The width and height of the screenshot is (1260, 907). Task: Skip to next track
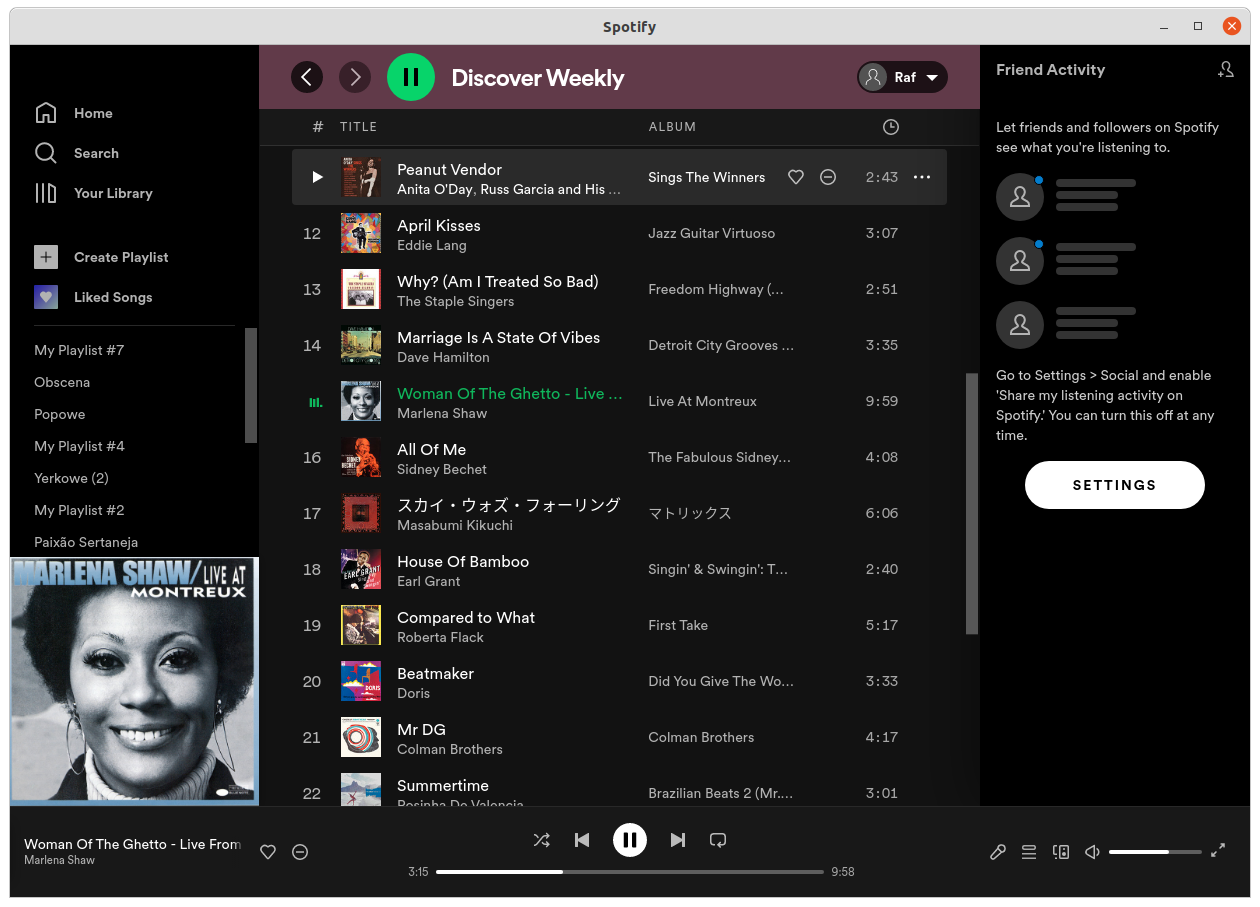pos(678,840)
